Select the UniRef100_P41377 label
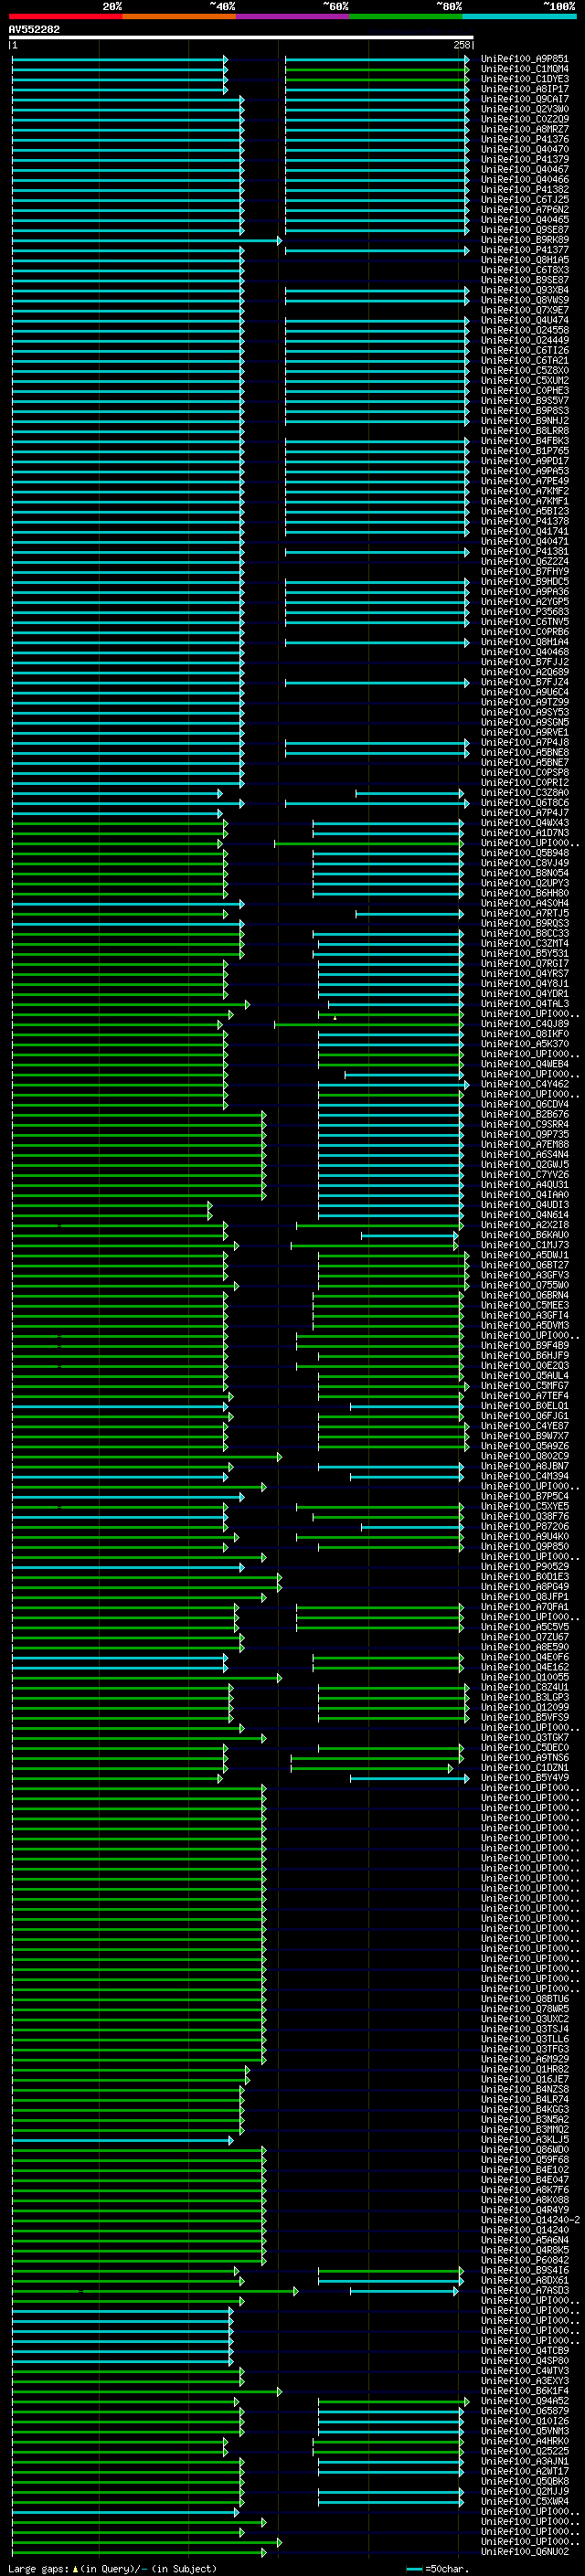Image resolution: width=585 pixels, height=2576 pixels. (x=524, y=250)
